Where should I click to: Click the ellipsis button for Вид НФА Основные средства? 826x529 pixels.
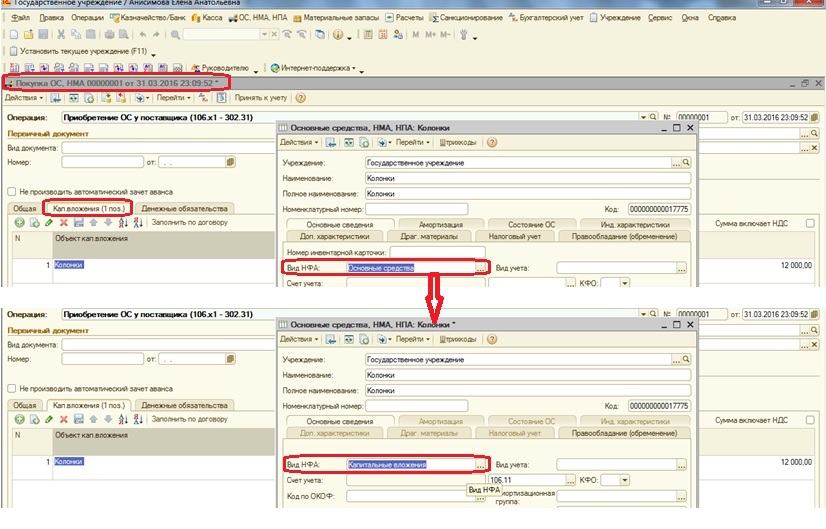click(x=480, y=268)
